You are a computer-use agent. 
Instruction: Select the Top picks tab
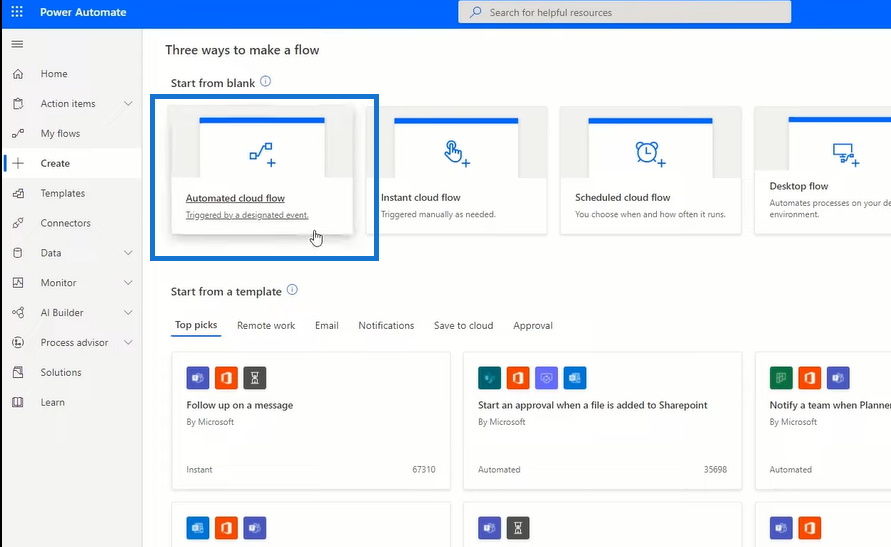pyautogui.click(x=196, y=325)
